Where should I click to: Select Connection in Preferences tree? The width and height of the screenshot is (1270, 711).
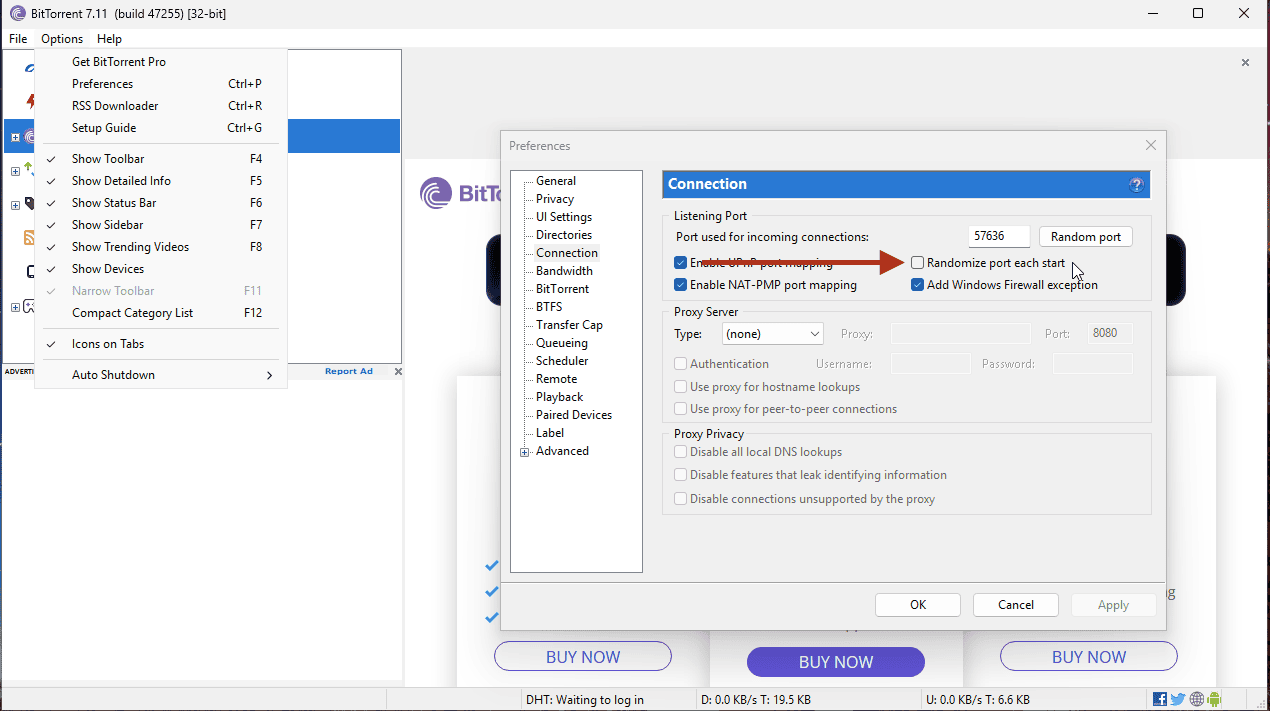pos(567,253)
